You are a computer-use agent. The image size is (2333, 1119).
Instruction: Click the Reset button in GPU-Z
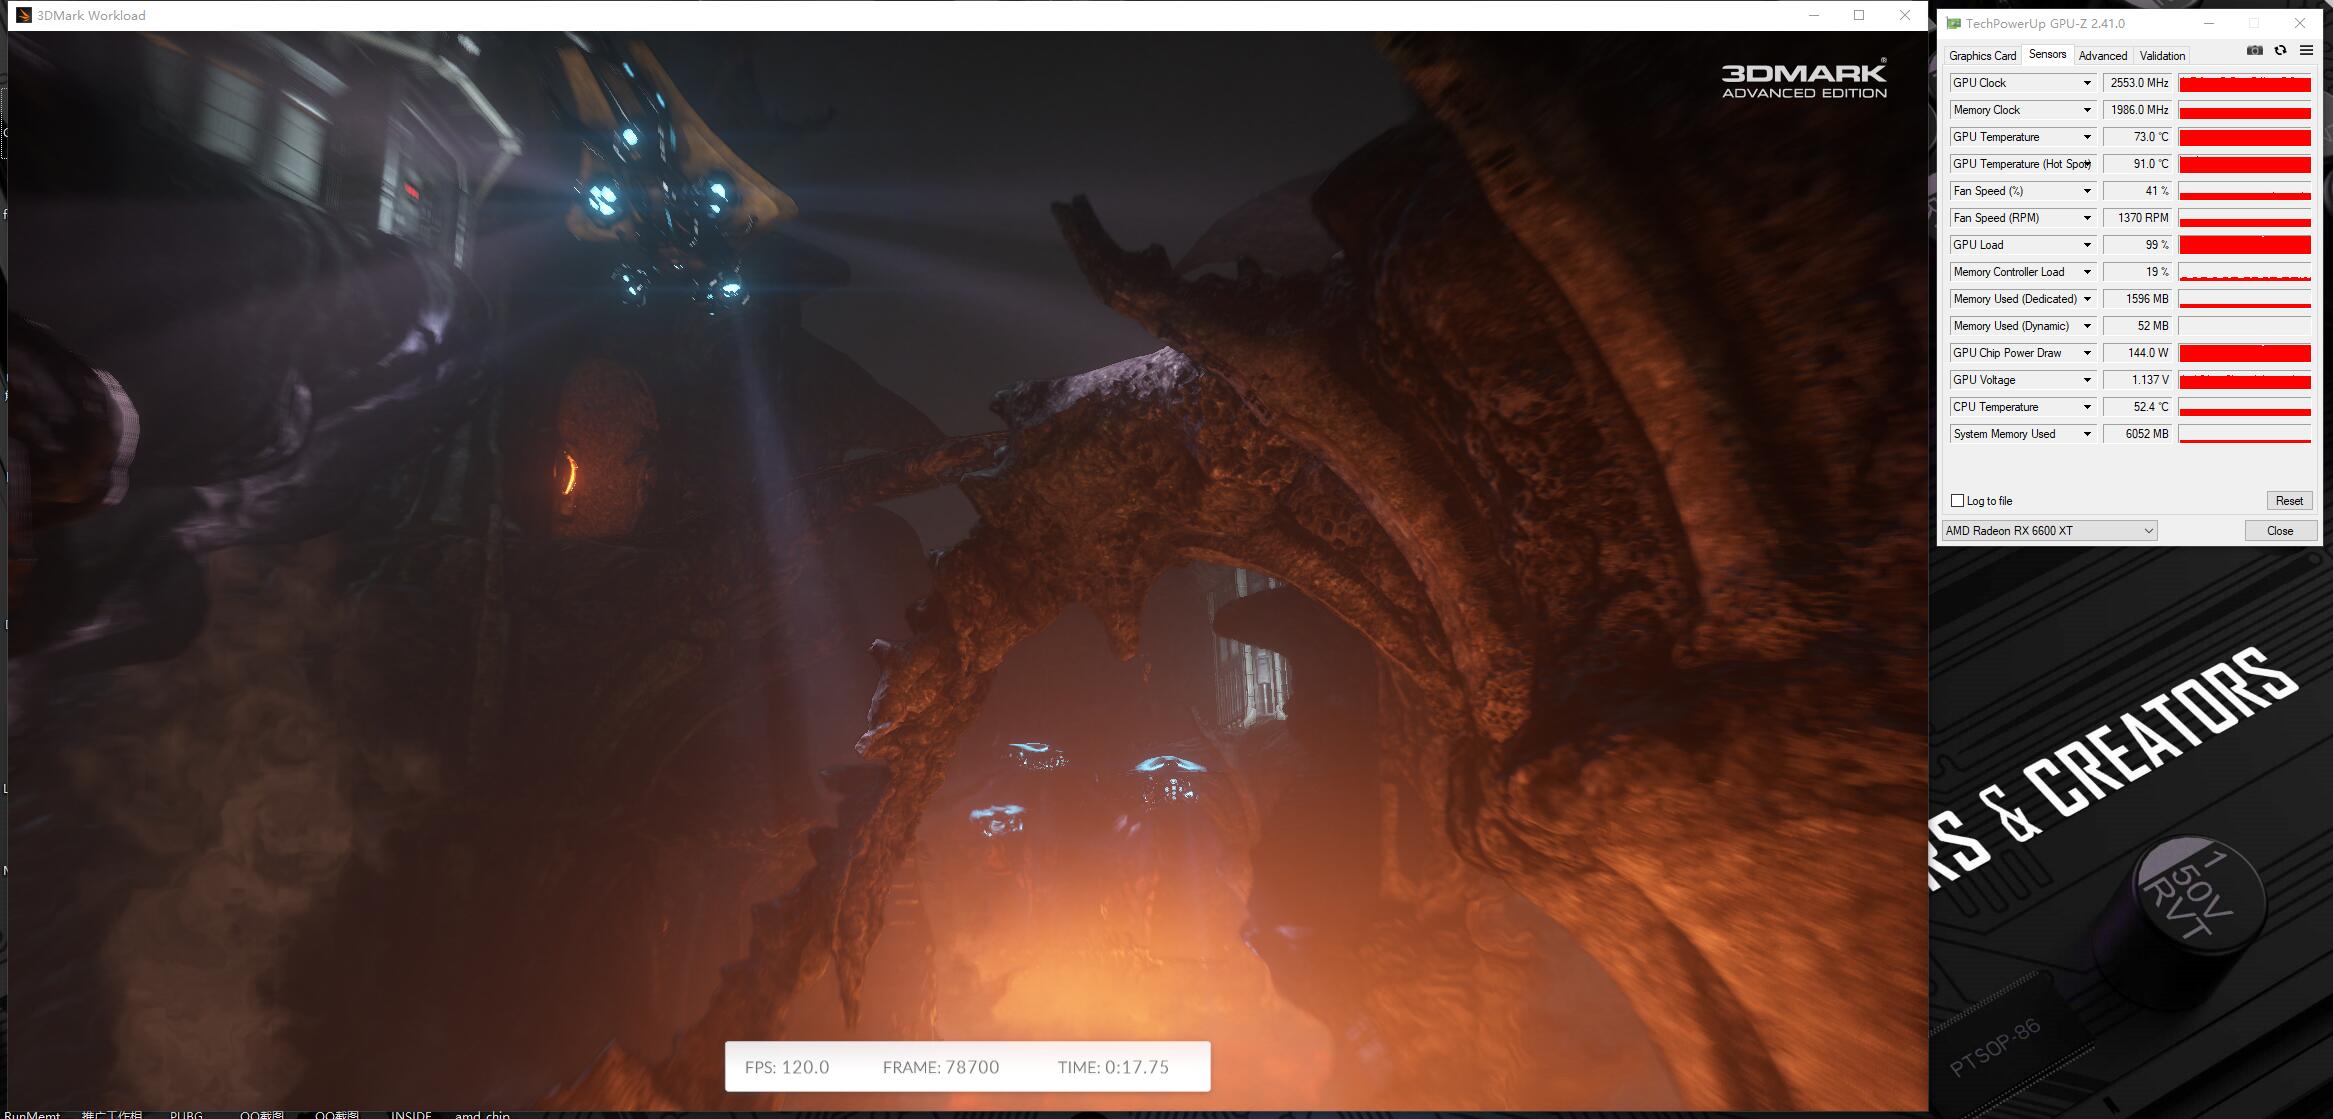tap(2288, 501)
